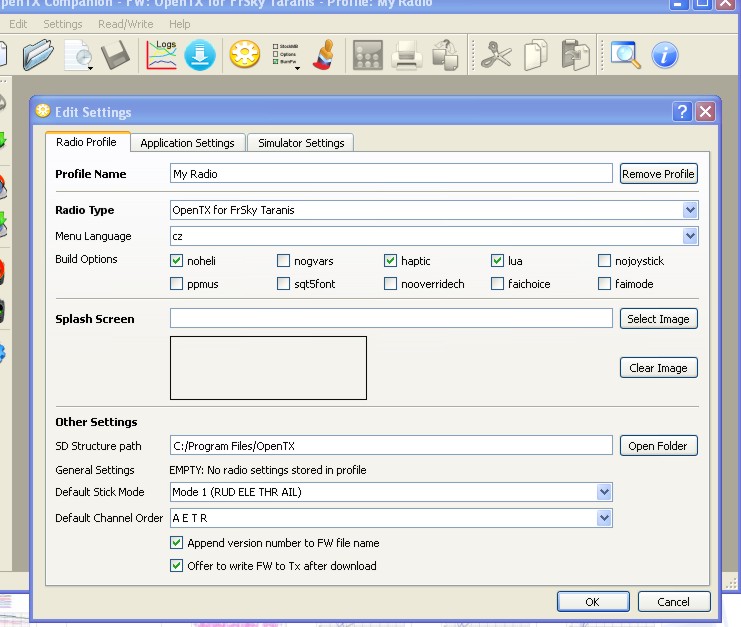The width and height of the screenshot is (741, 627).
Task: Click the blue download firmware icon
Action: click(x=200, y=54)
